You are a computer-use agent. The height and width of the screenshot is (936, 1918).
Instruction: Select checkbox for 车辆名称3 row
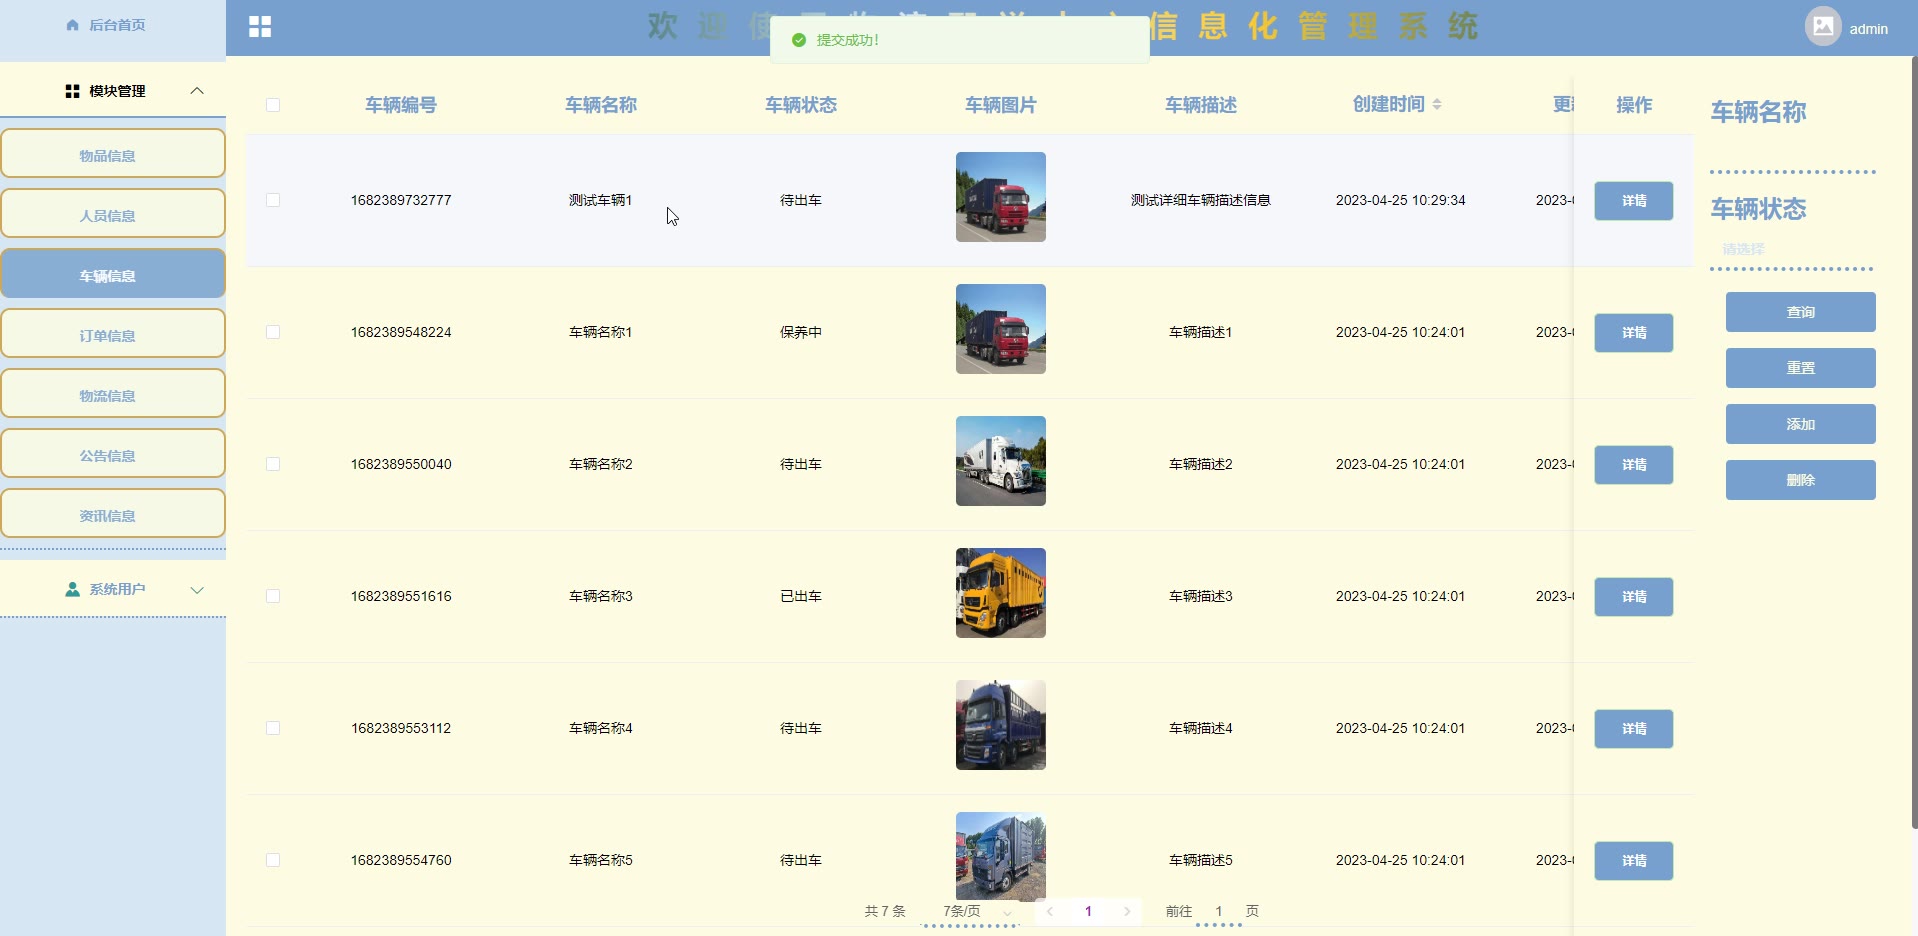point(273,596)
